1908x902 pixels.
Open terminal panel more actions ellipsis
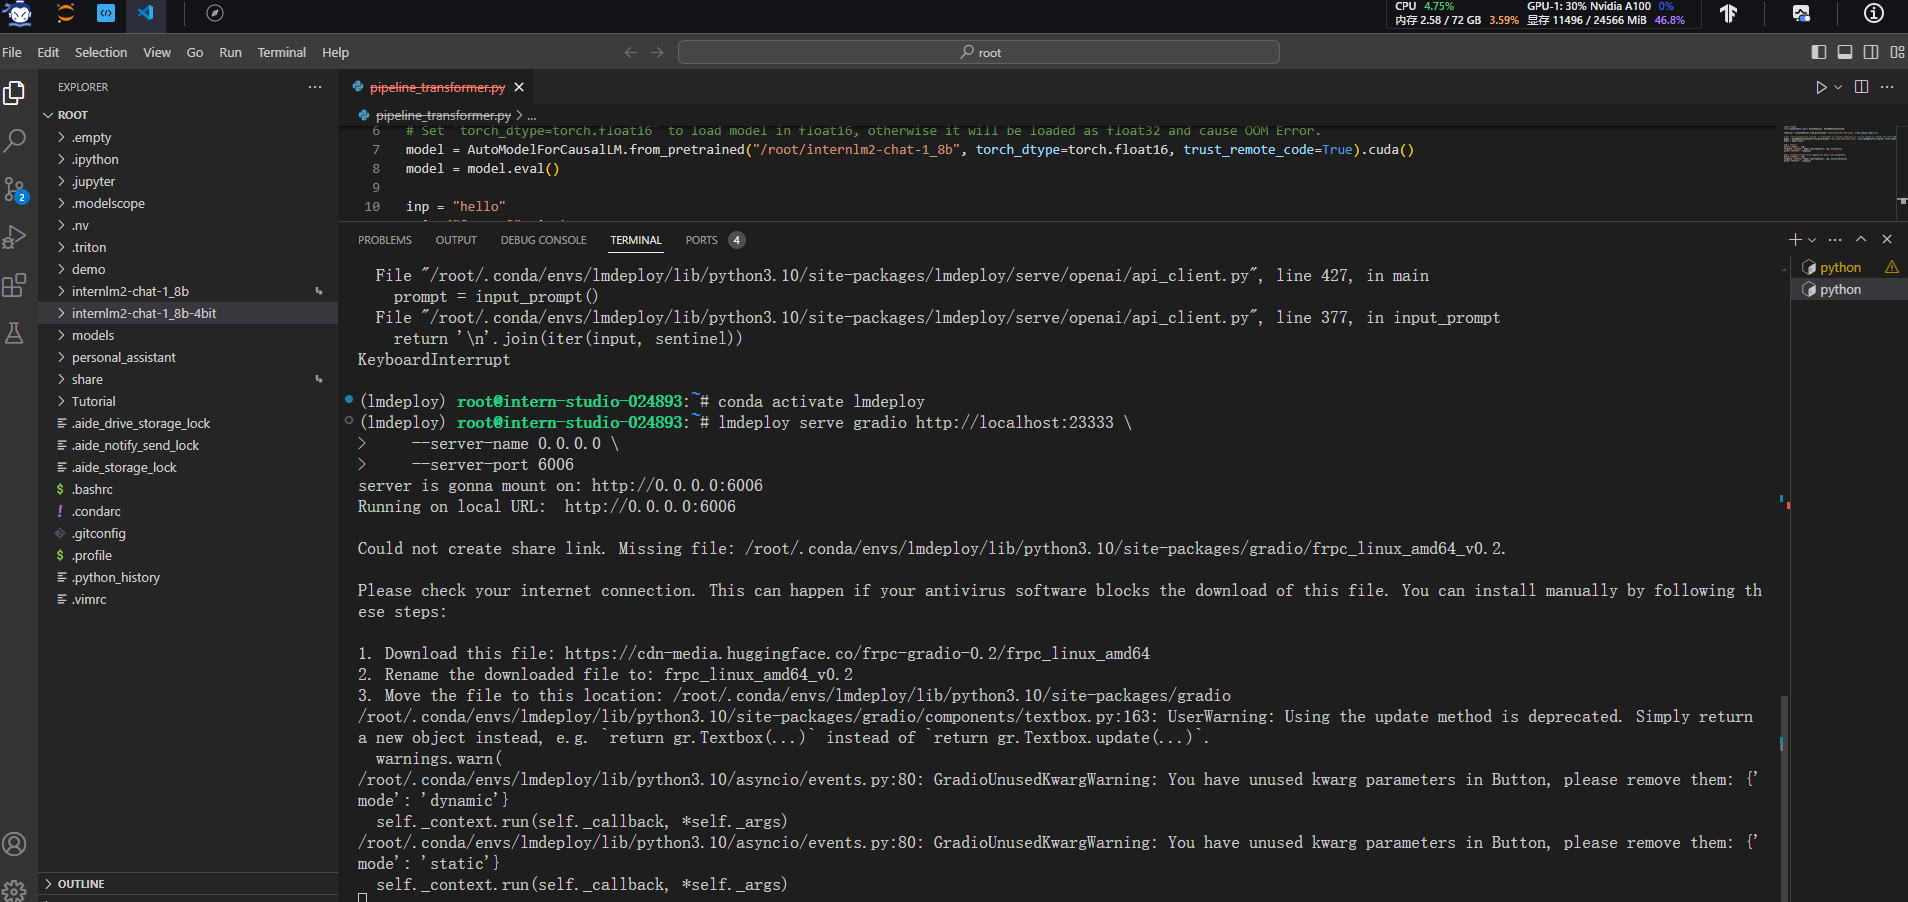[1835, 239]
